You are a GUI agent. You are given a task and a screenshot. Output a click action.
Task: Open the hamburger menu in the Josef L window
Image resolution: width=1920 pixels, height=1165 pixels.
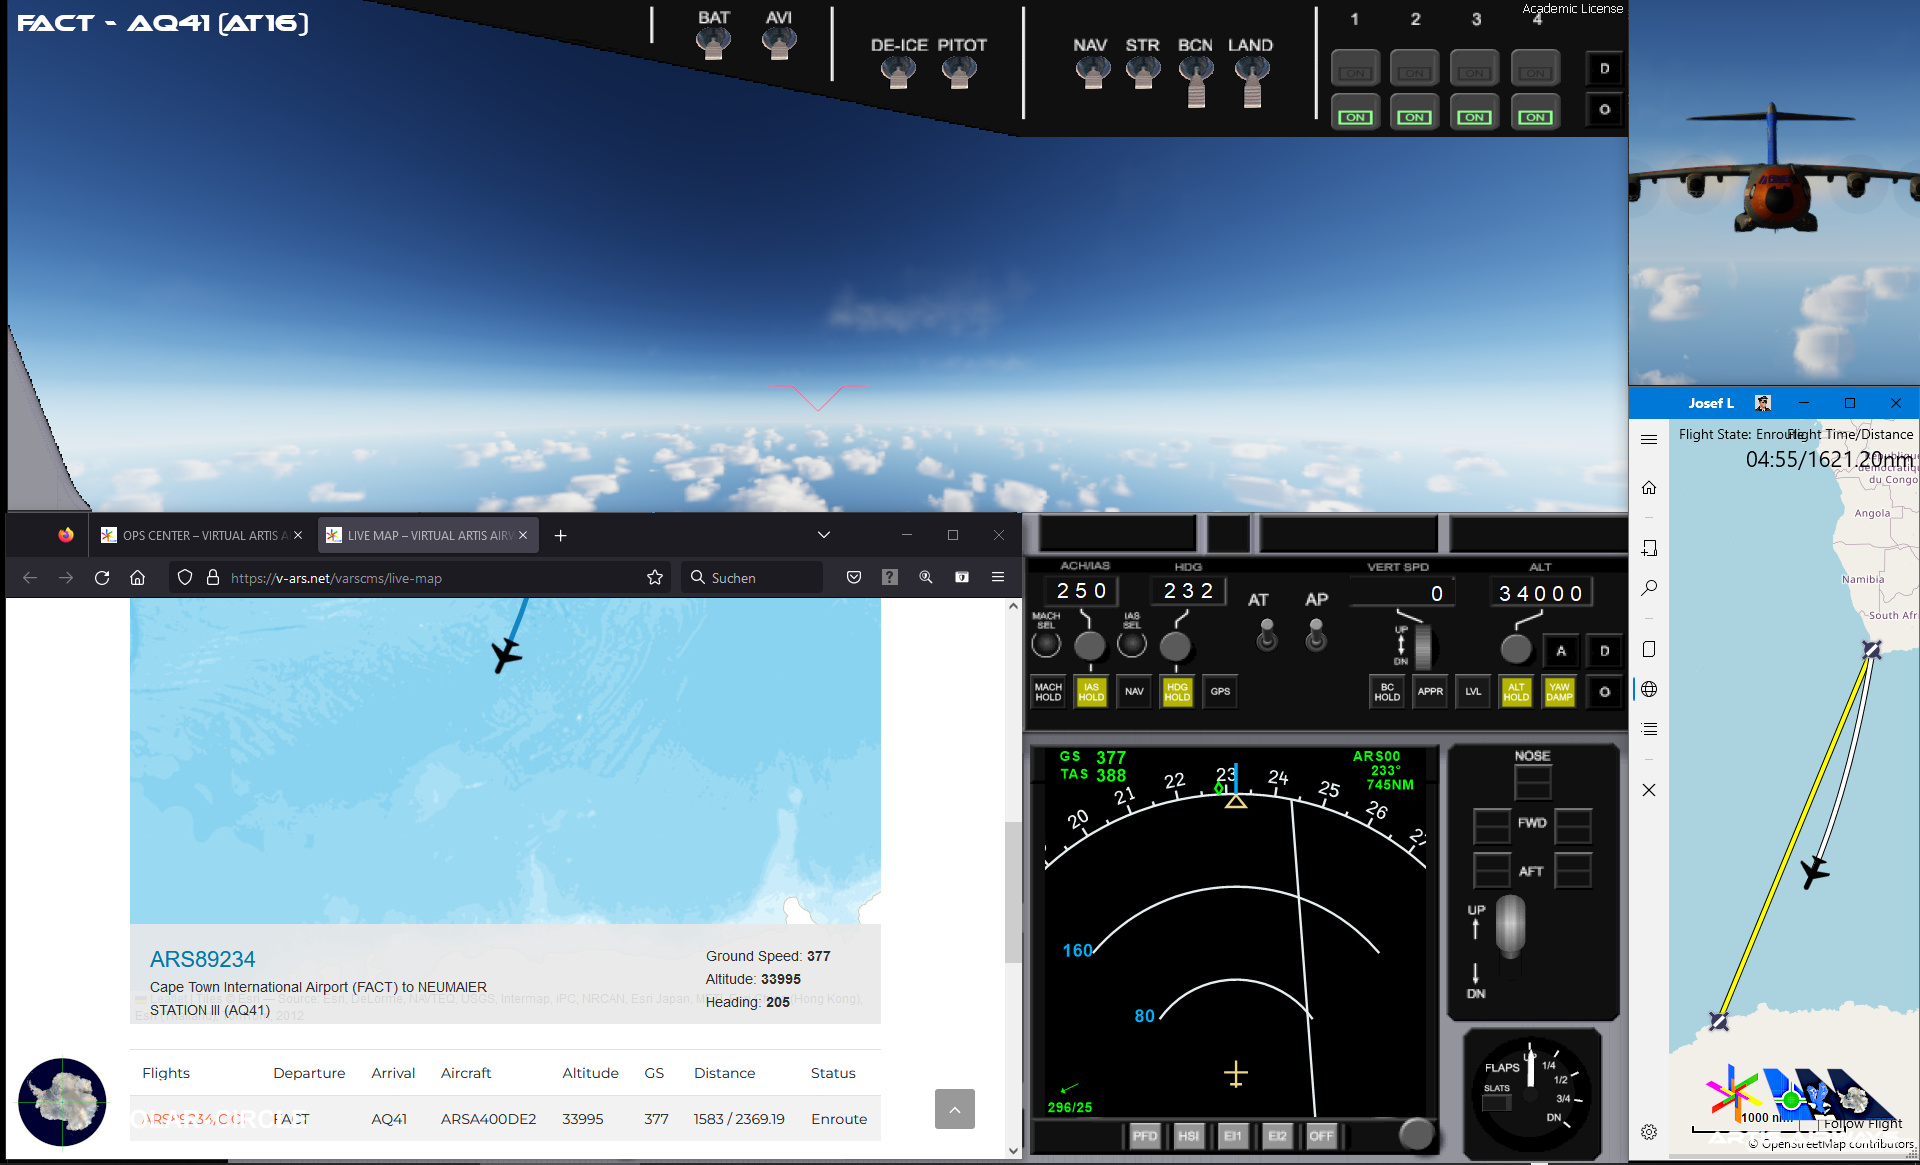pyautogui.click(x=1649, y=439)
